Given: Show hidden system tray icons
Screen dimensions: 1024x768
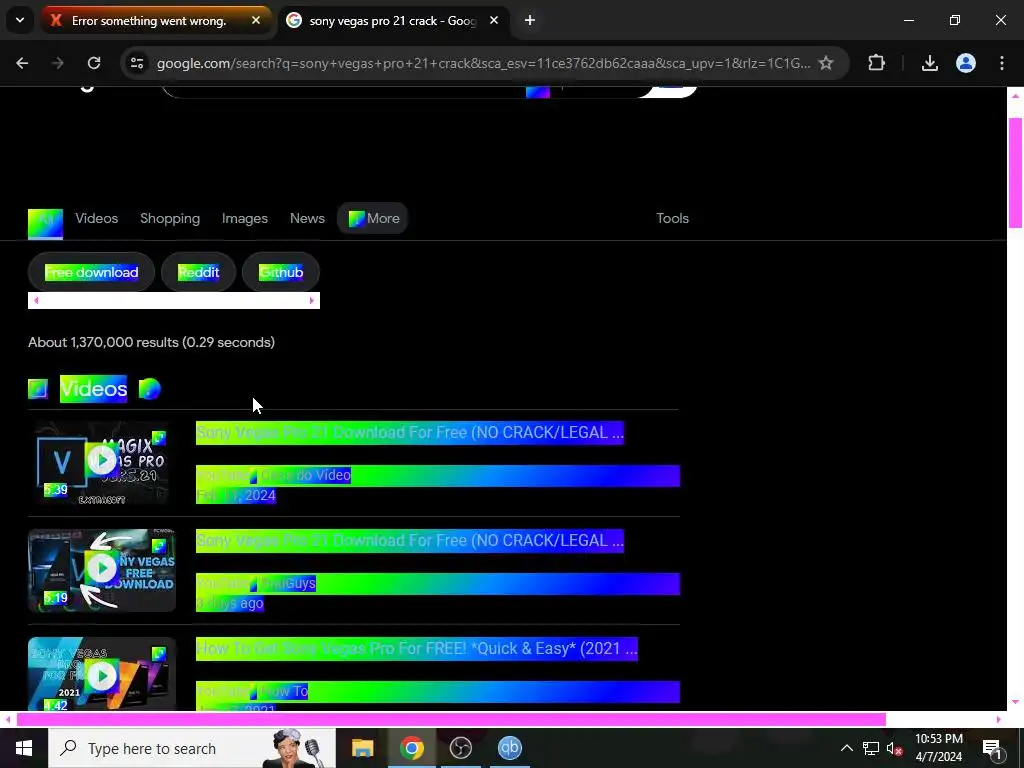Looking at the screenshot, I should (846, 748).
